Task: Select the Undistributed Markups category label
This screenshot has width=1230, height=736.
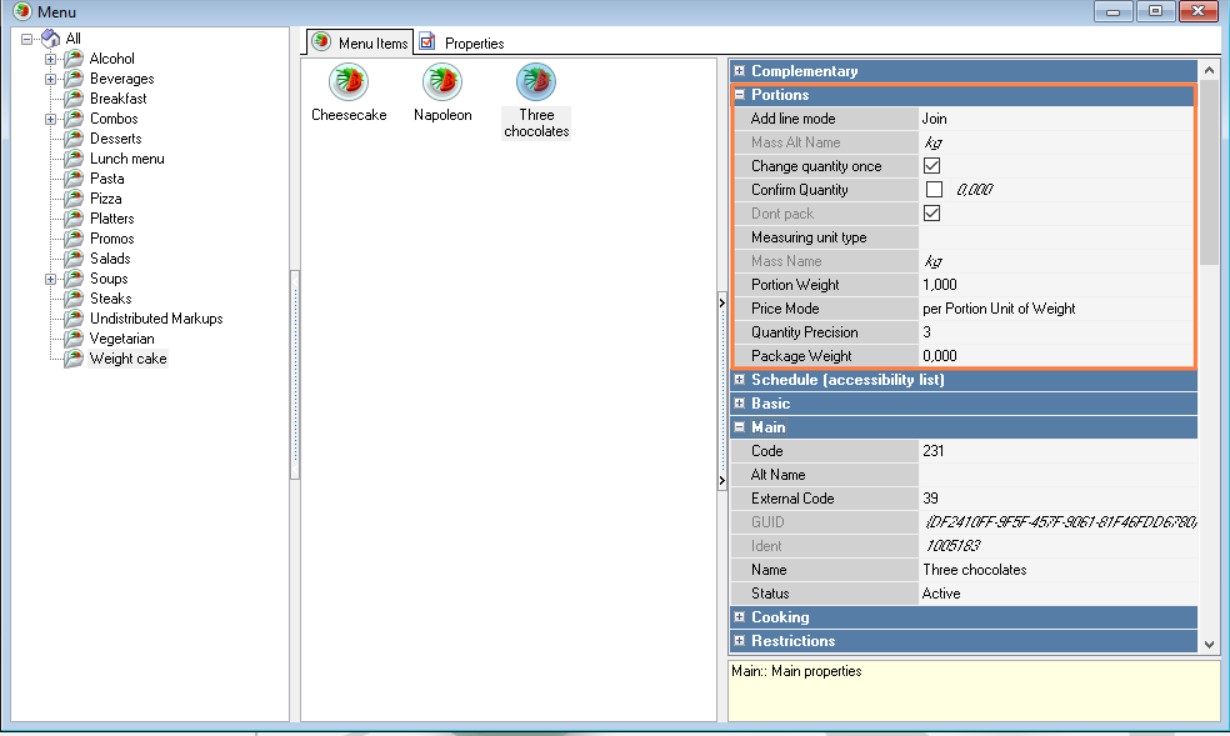Action: 157,319
